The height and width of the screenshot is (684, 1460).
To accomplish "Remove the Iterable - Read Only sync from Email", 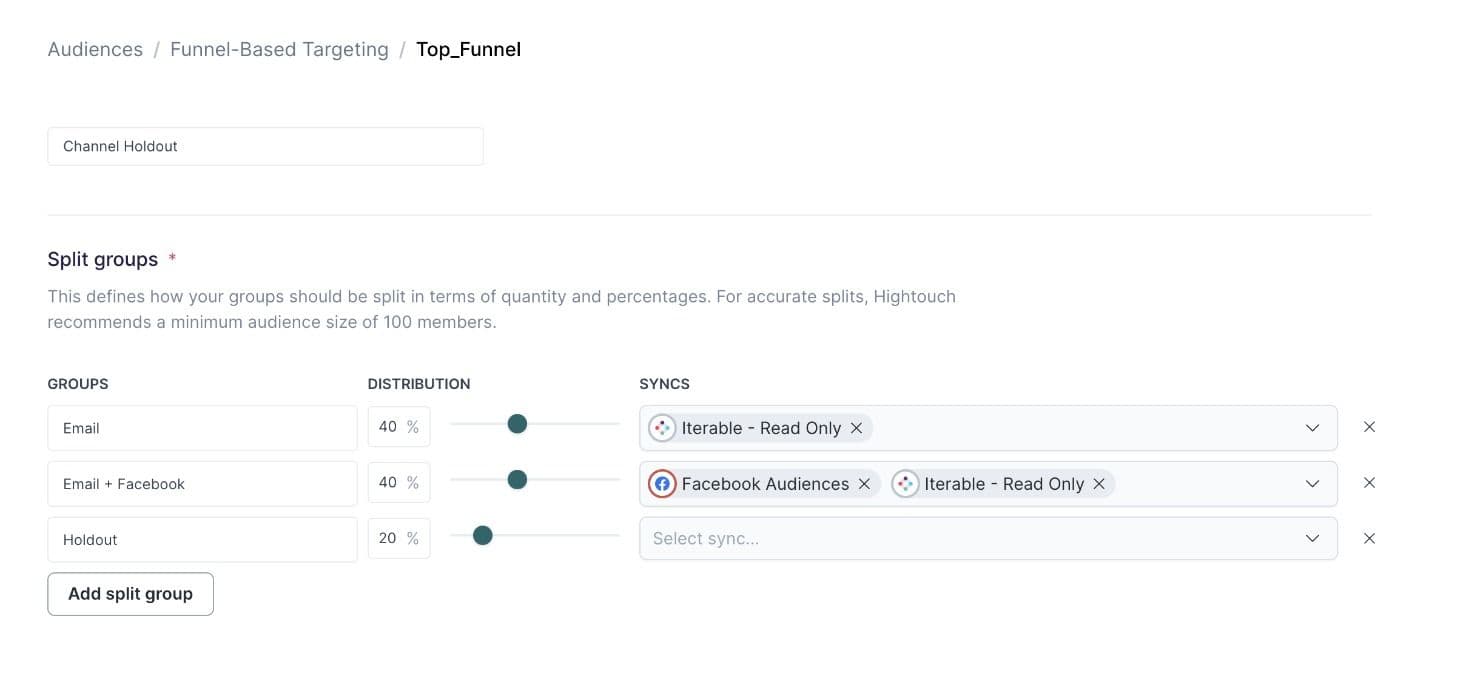I will tap(856, 428).
